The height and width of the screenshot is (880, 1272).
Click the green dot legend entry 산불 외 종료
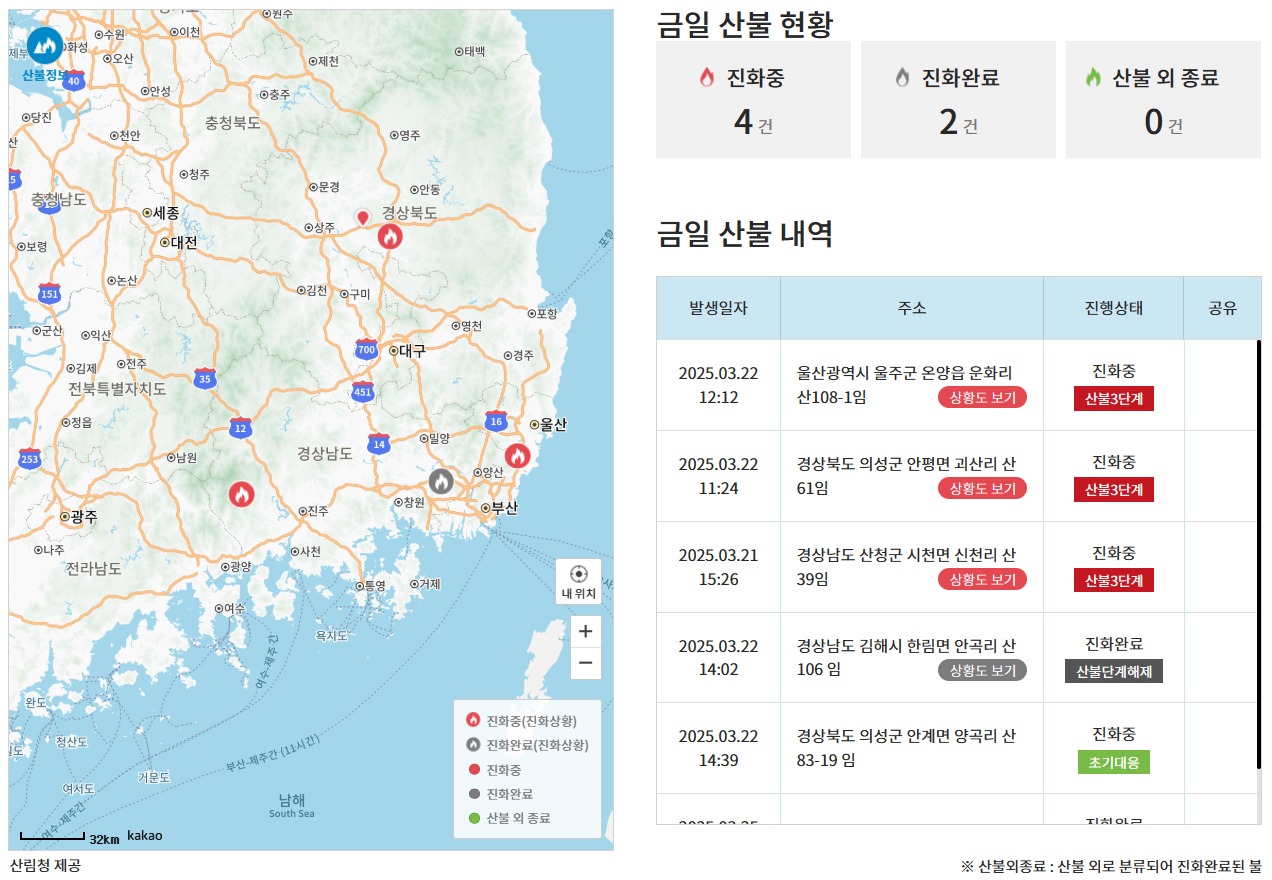(x=474, y=818)
